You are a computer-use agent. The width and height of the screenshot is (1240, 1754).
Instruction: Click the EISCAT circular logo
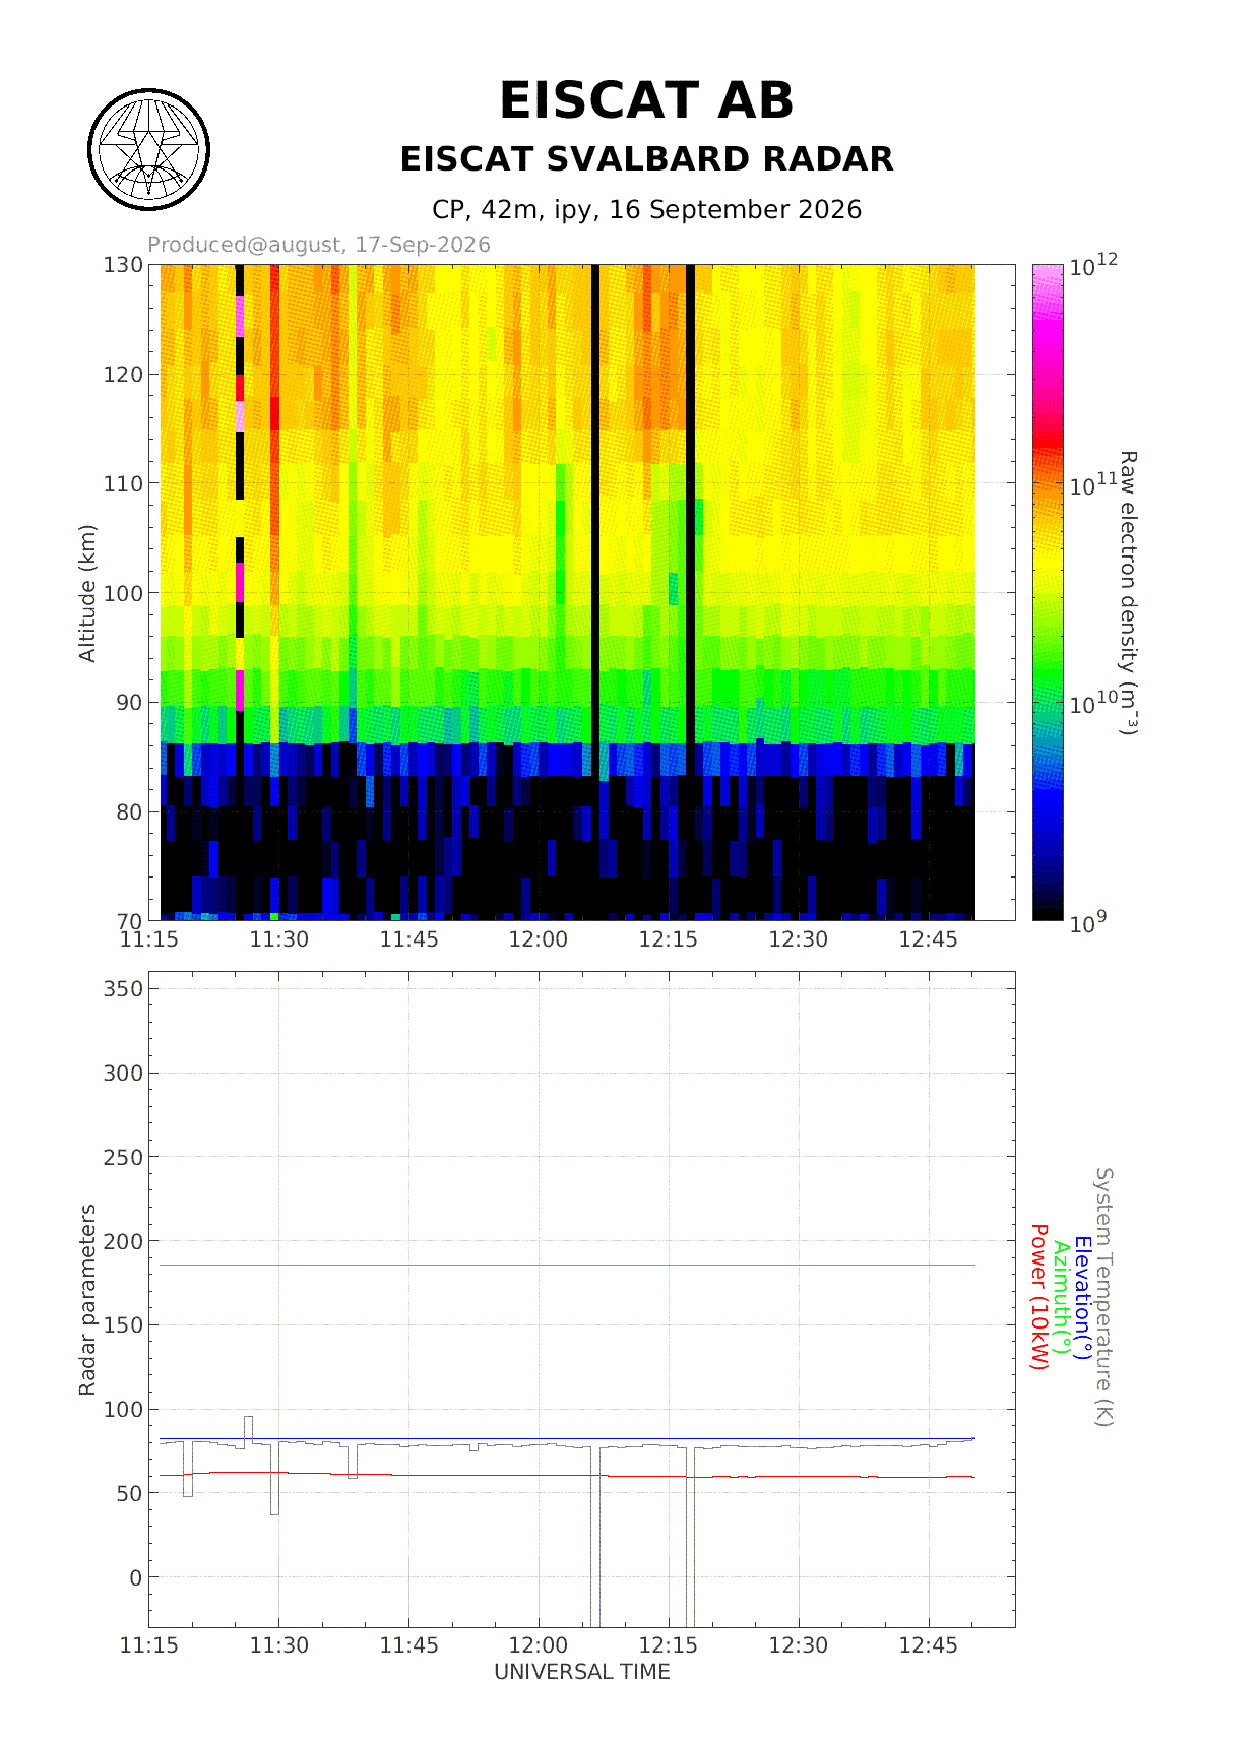coord(149,150)
